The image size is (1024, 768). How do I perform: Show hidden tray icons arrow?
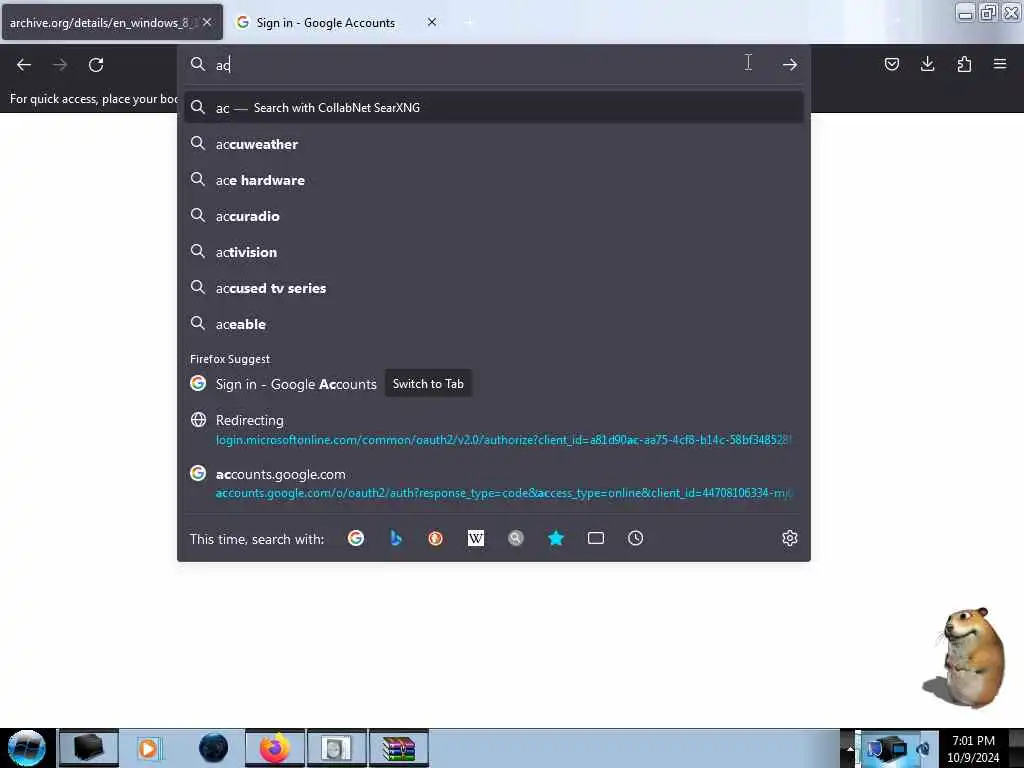click(x=850, y=748)
